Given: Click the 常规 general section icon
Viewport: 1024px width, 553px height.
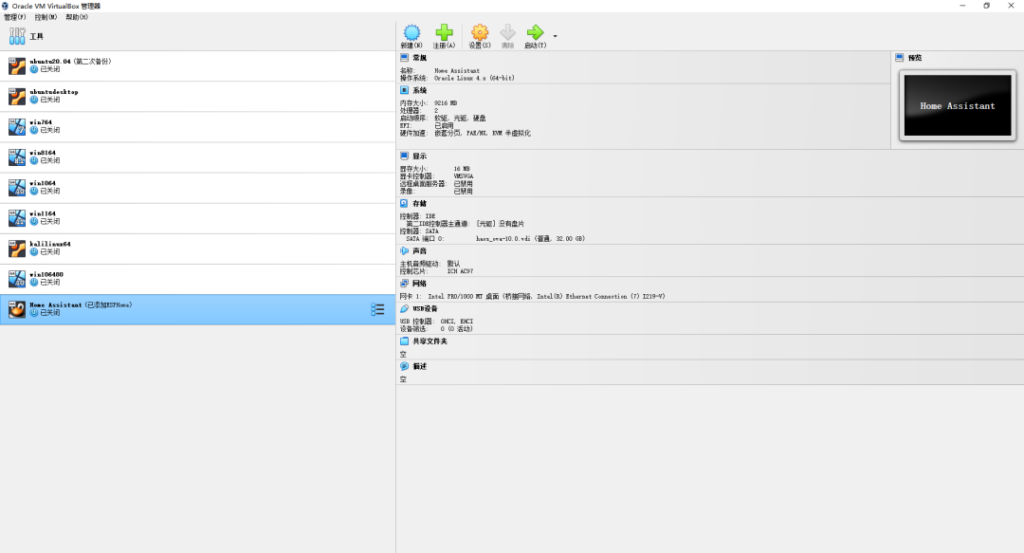Looking at the screenshot, I should pos(404,57).
